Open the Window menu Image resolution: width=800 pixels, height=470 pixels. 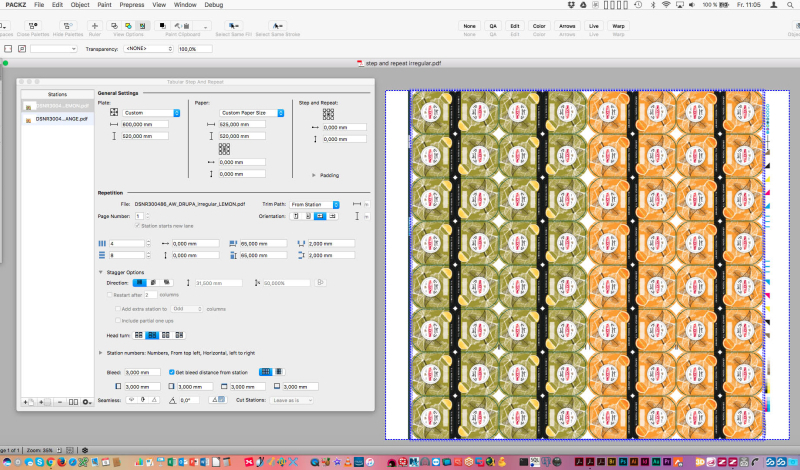point(185,5)
